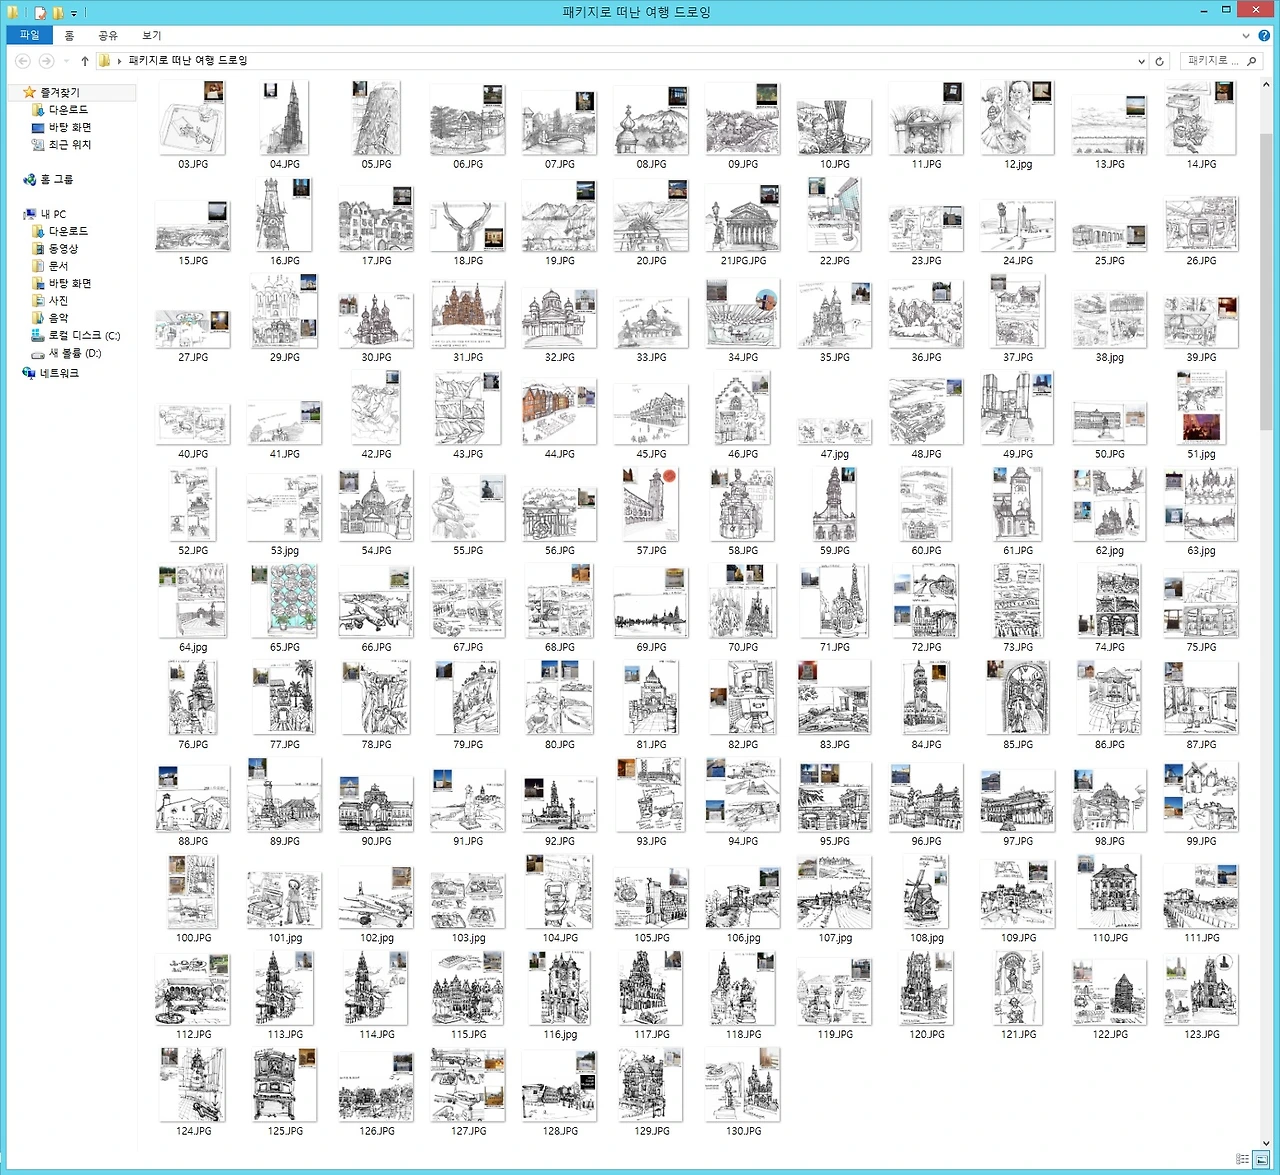Click the vertical scrollbar of the file list
The image size is (1280, 1175).
pyautogui.click(x=1265, y=280)
